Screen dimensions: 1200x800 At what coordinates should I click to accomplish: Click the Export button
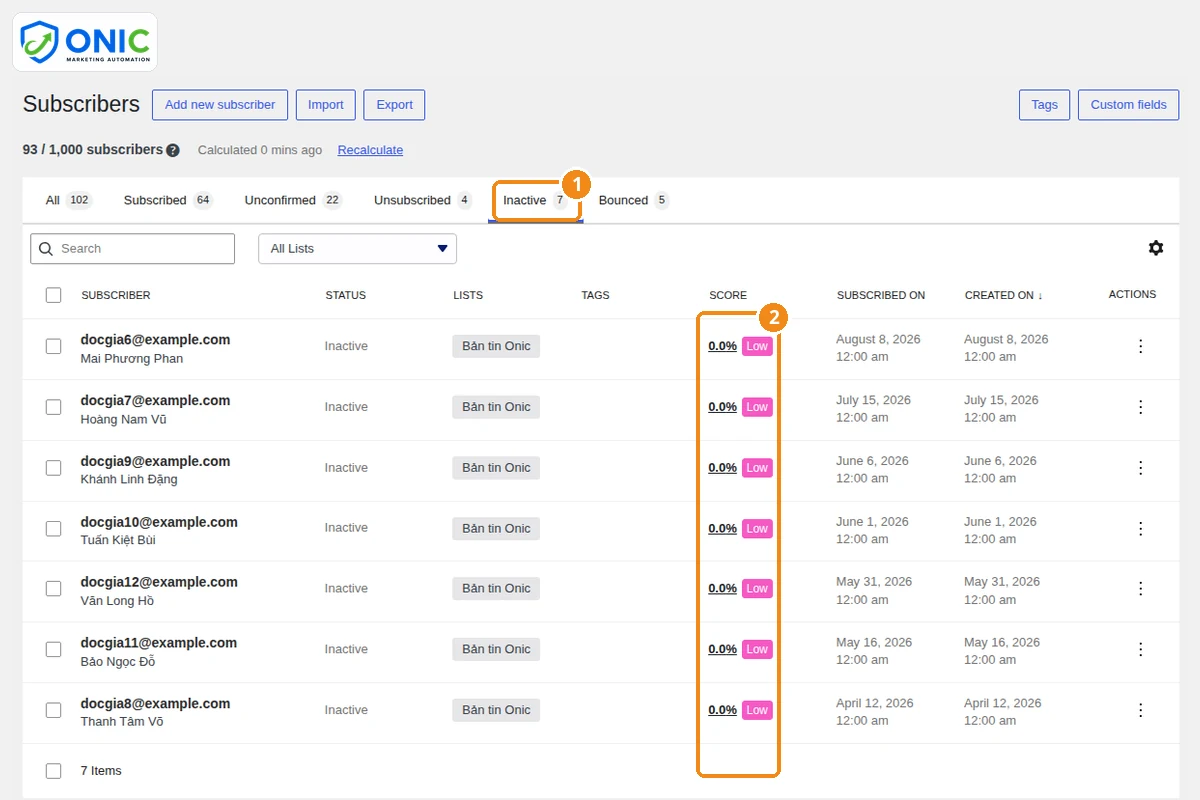395,105
